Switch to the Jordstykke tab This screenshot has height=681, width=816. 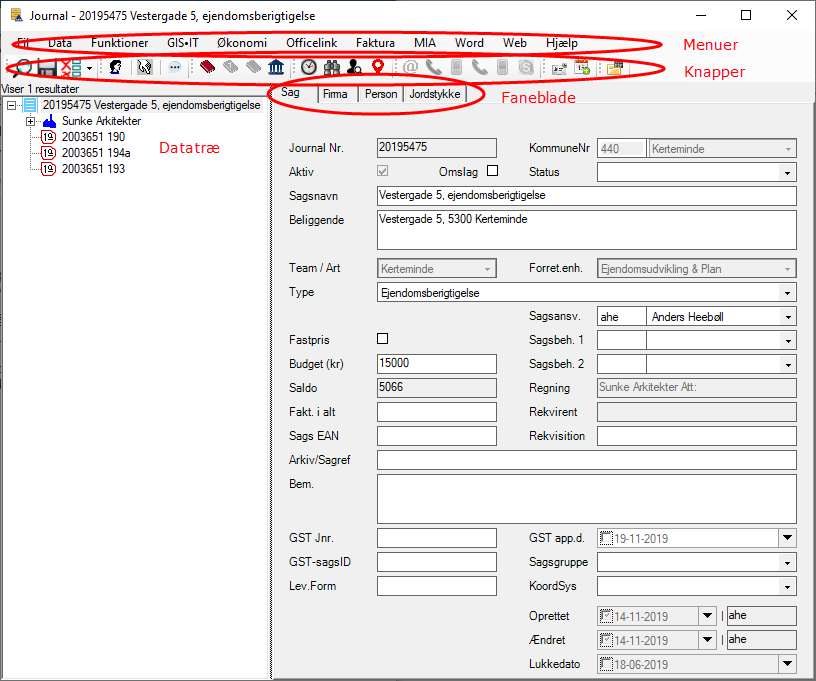[x=436, y=94]
